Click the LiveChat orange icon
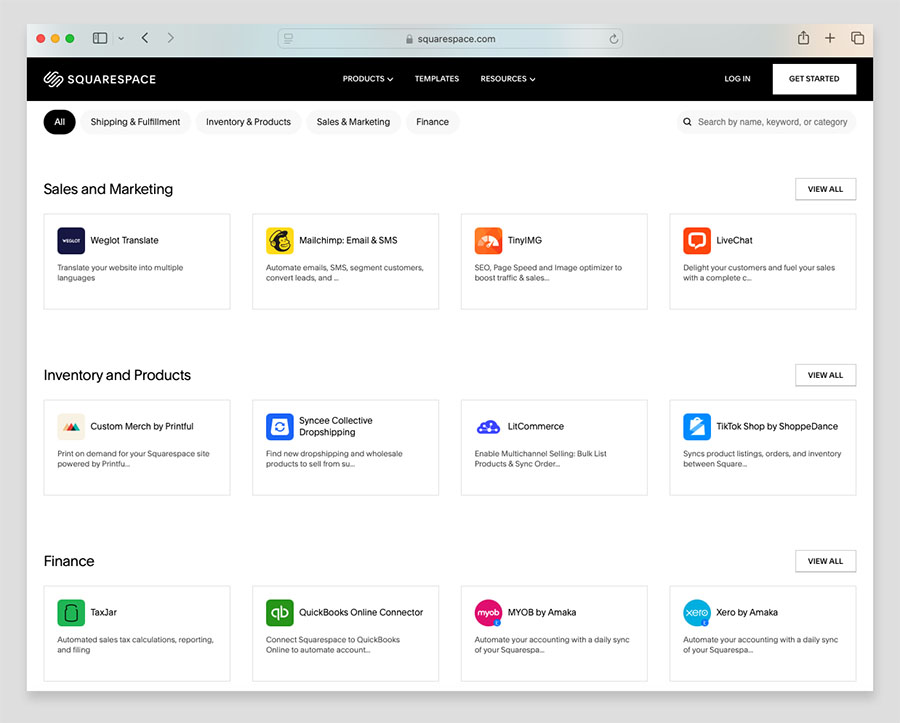The width and height of the screenshot is (900, 723). tap(697, 241)
